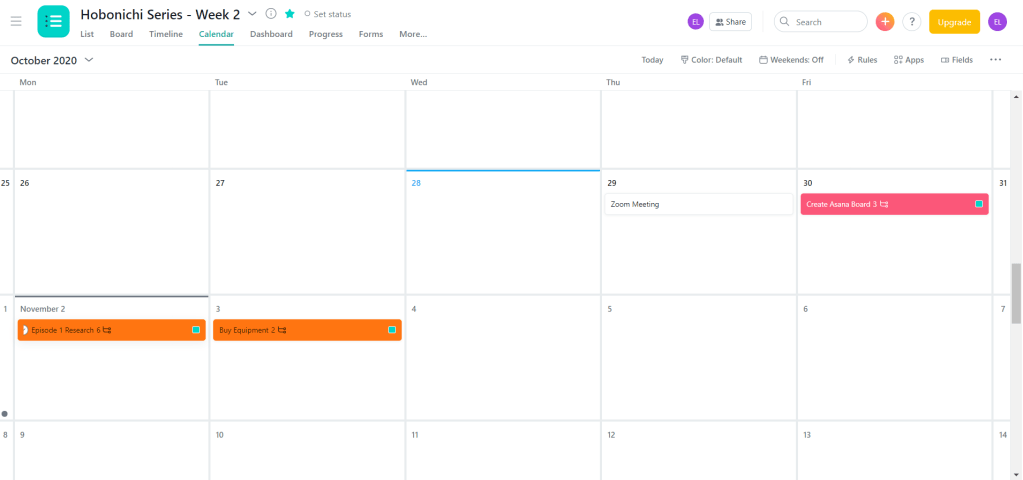Toggle the Weekends: Off setting

(791, 60)
